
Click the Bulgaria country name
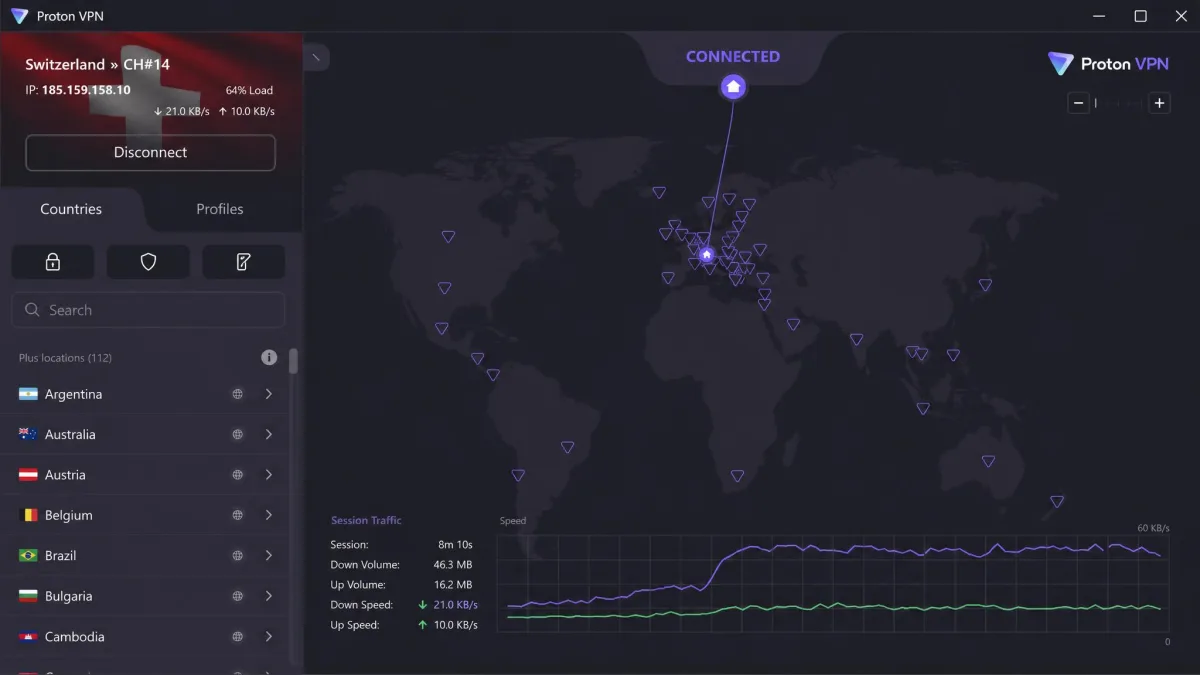69,596
